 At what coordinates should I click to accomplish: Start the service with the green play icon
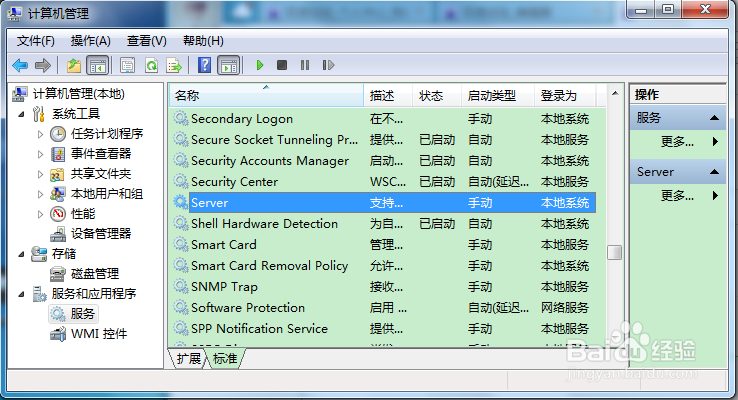(x=259, y=65)
